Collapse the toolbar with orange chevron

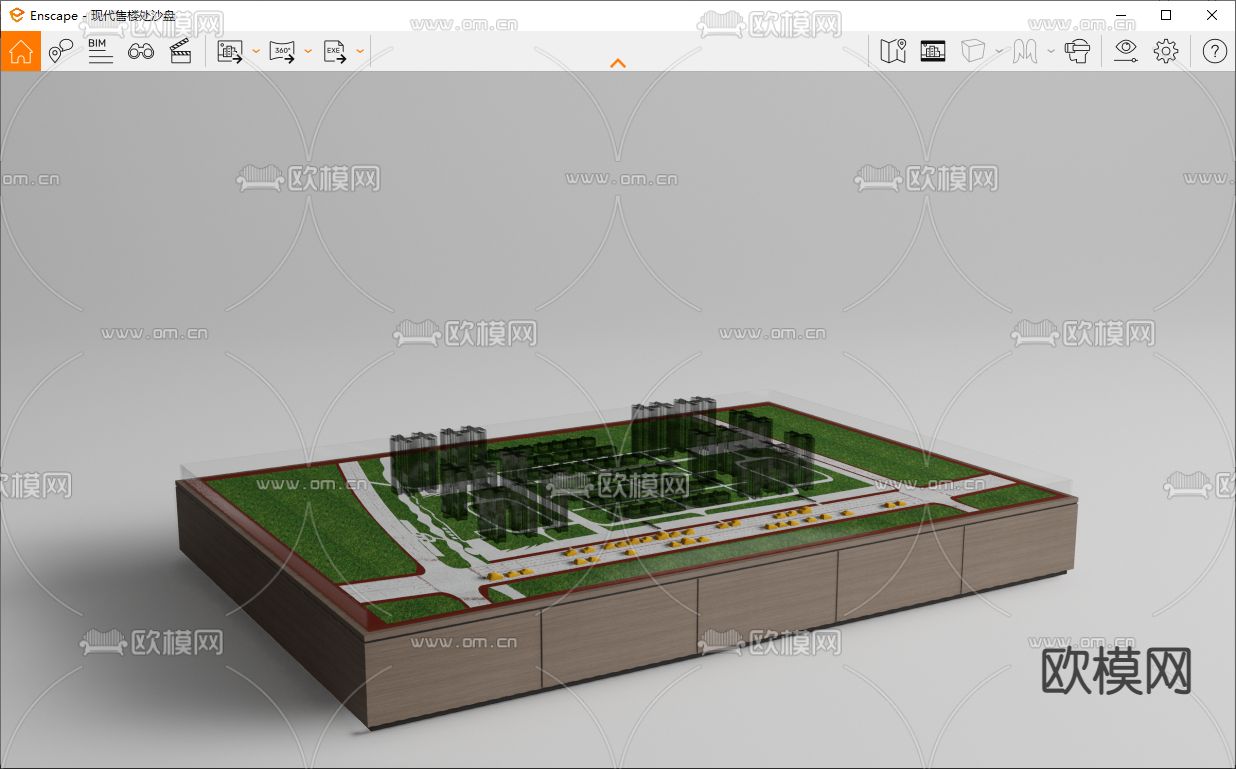click(618, 63)
